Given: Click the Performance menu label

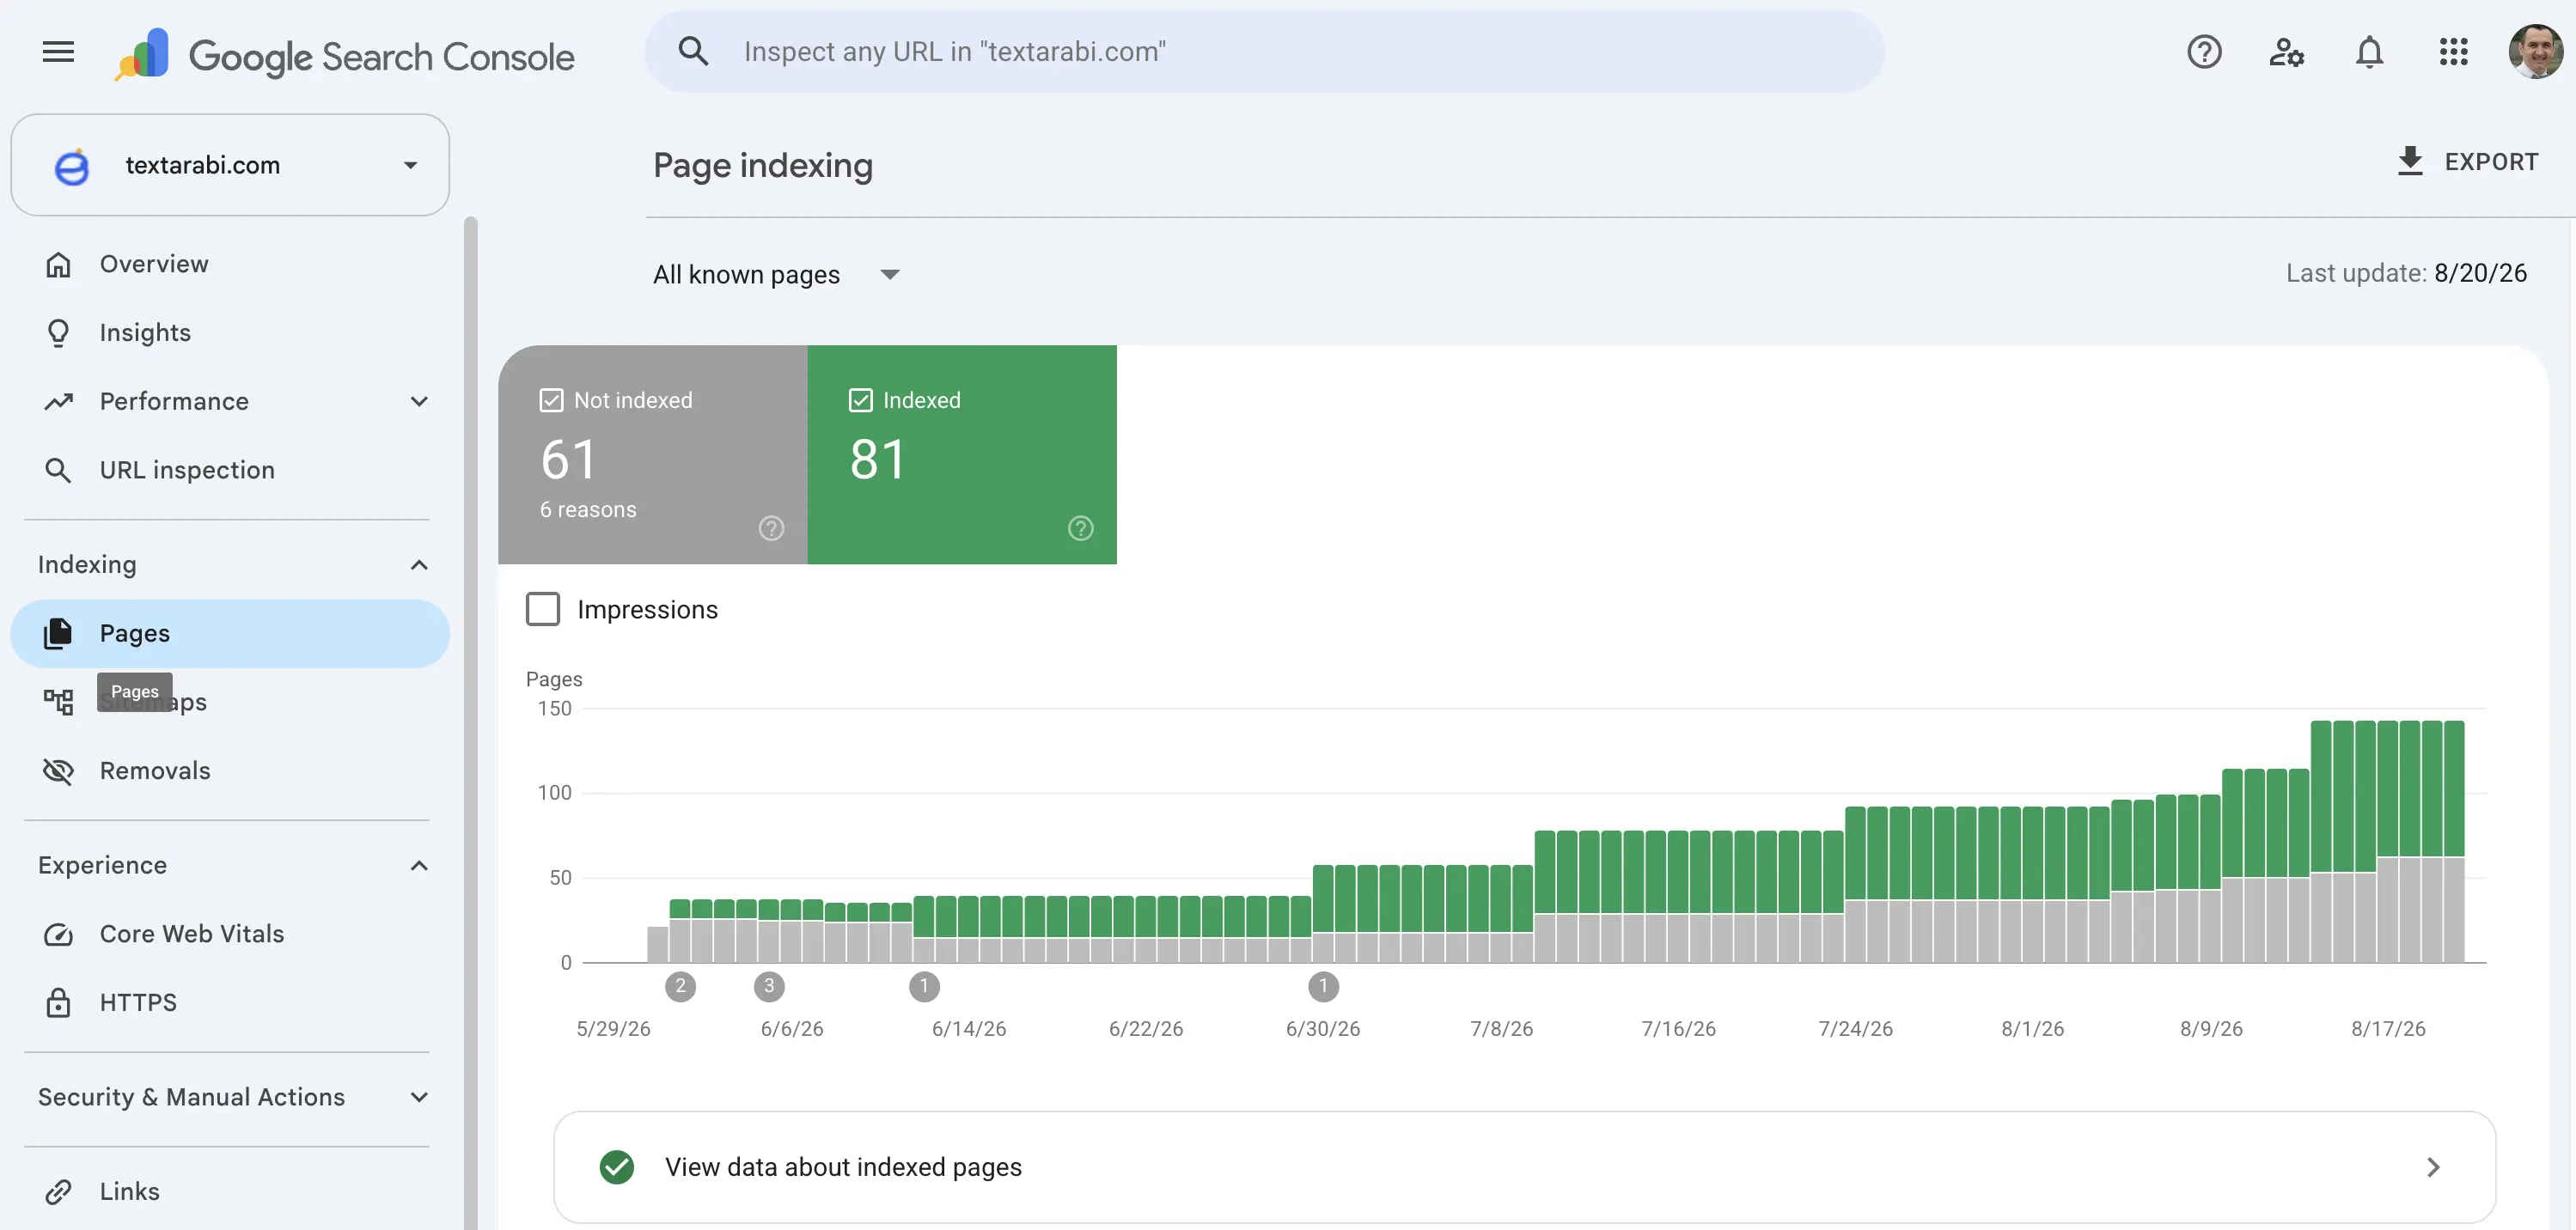Looking at the screenshot, I should (174, 401).
